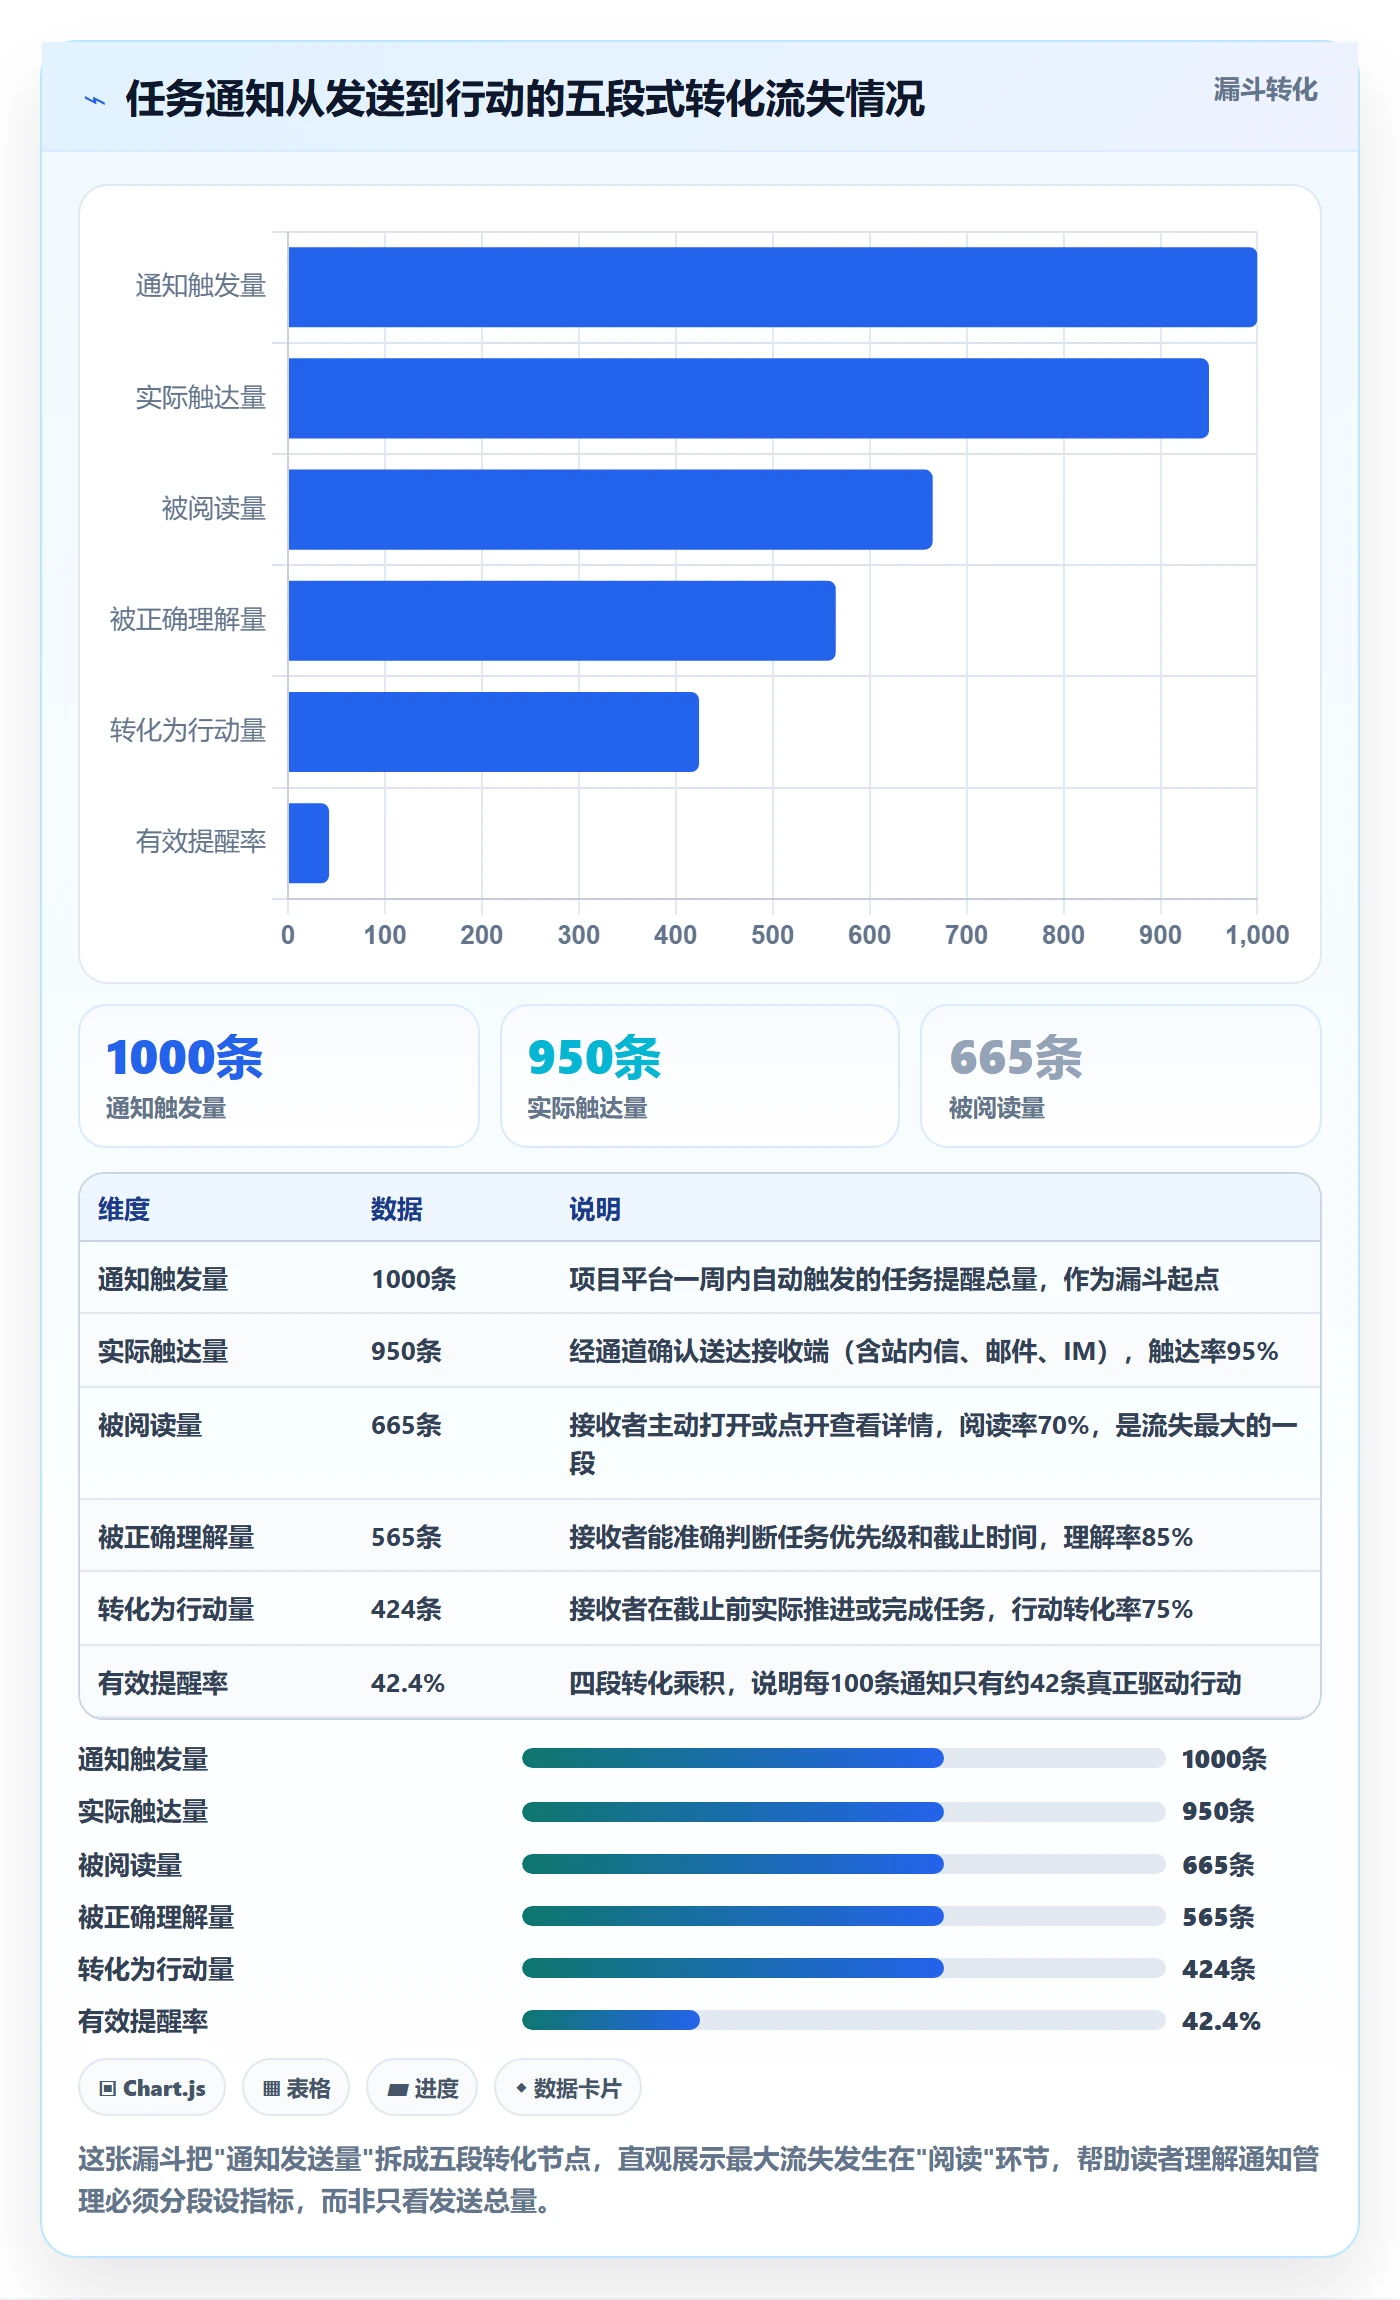Click the 转化为行动量 table row label
Image resolution: width=1400 pixels, height=2300 pixels.
pos(176,1609)
